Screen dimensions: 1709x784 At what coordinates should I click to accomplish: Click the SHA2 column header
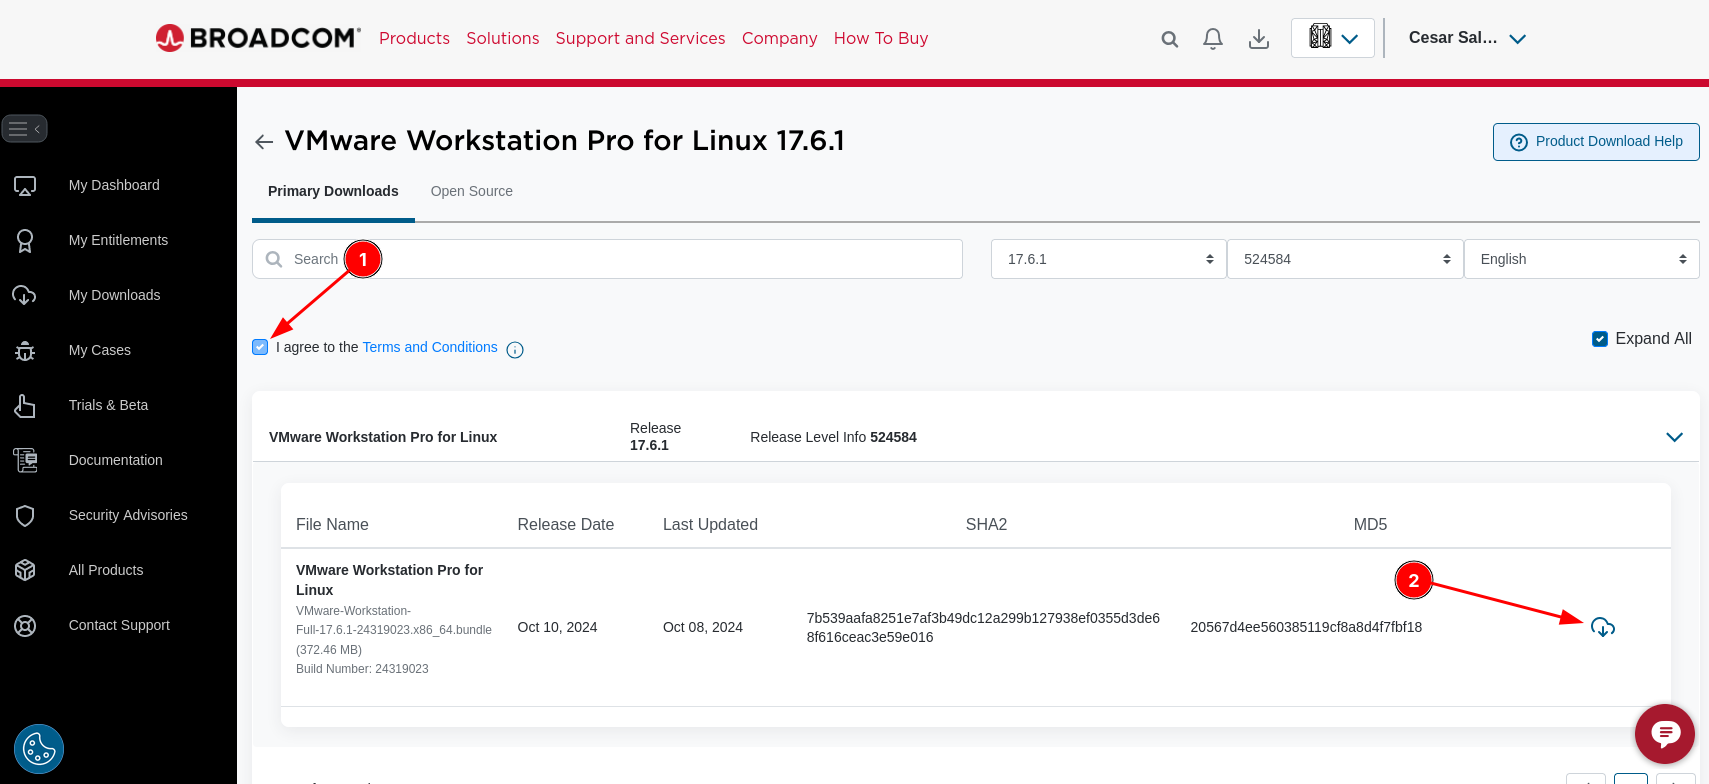click(x=986, y=524)
